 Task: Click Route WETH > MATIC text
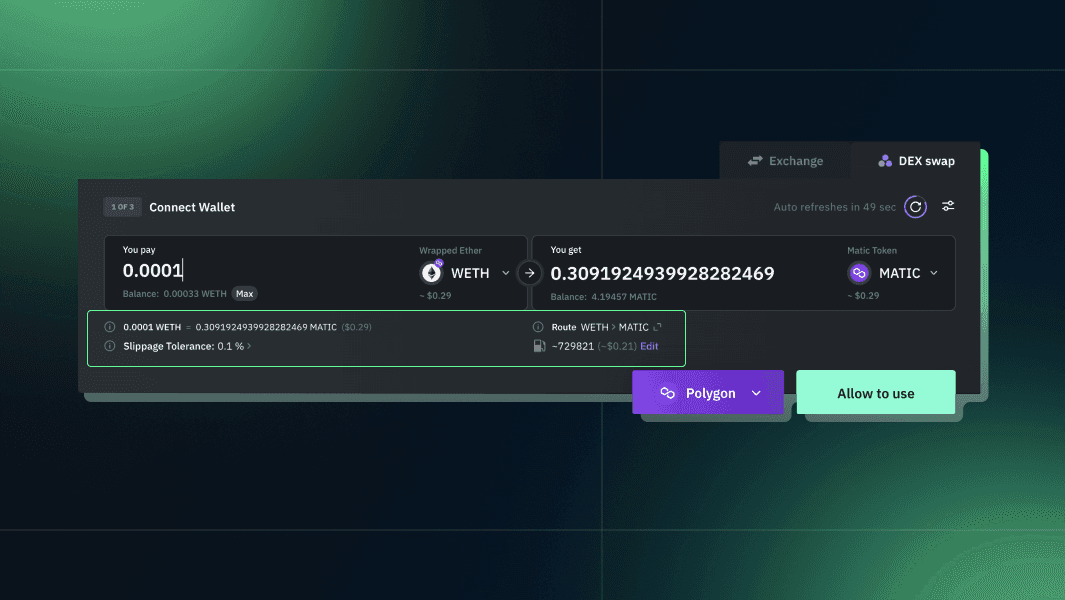[600, 327]
